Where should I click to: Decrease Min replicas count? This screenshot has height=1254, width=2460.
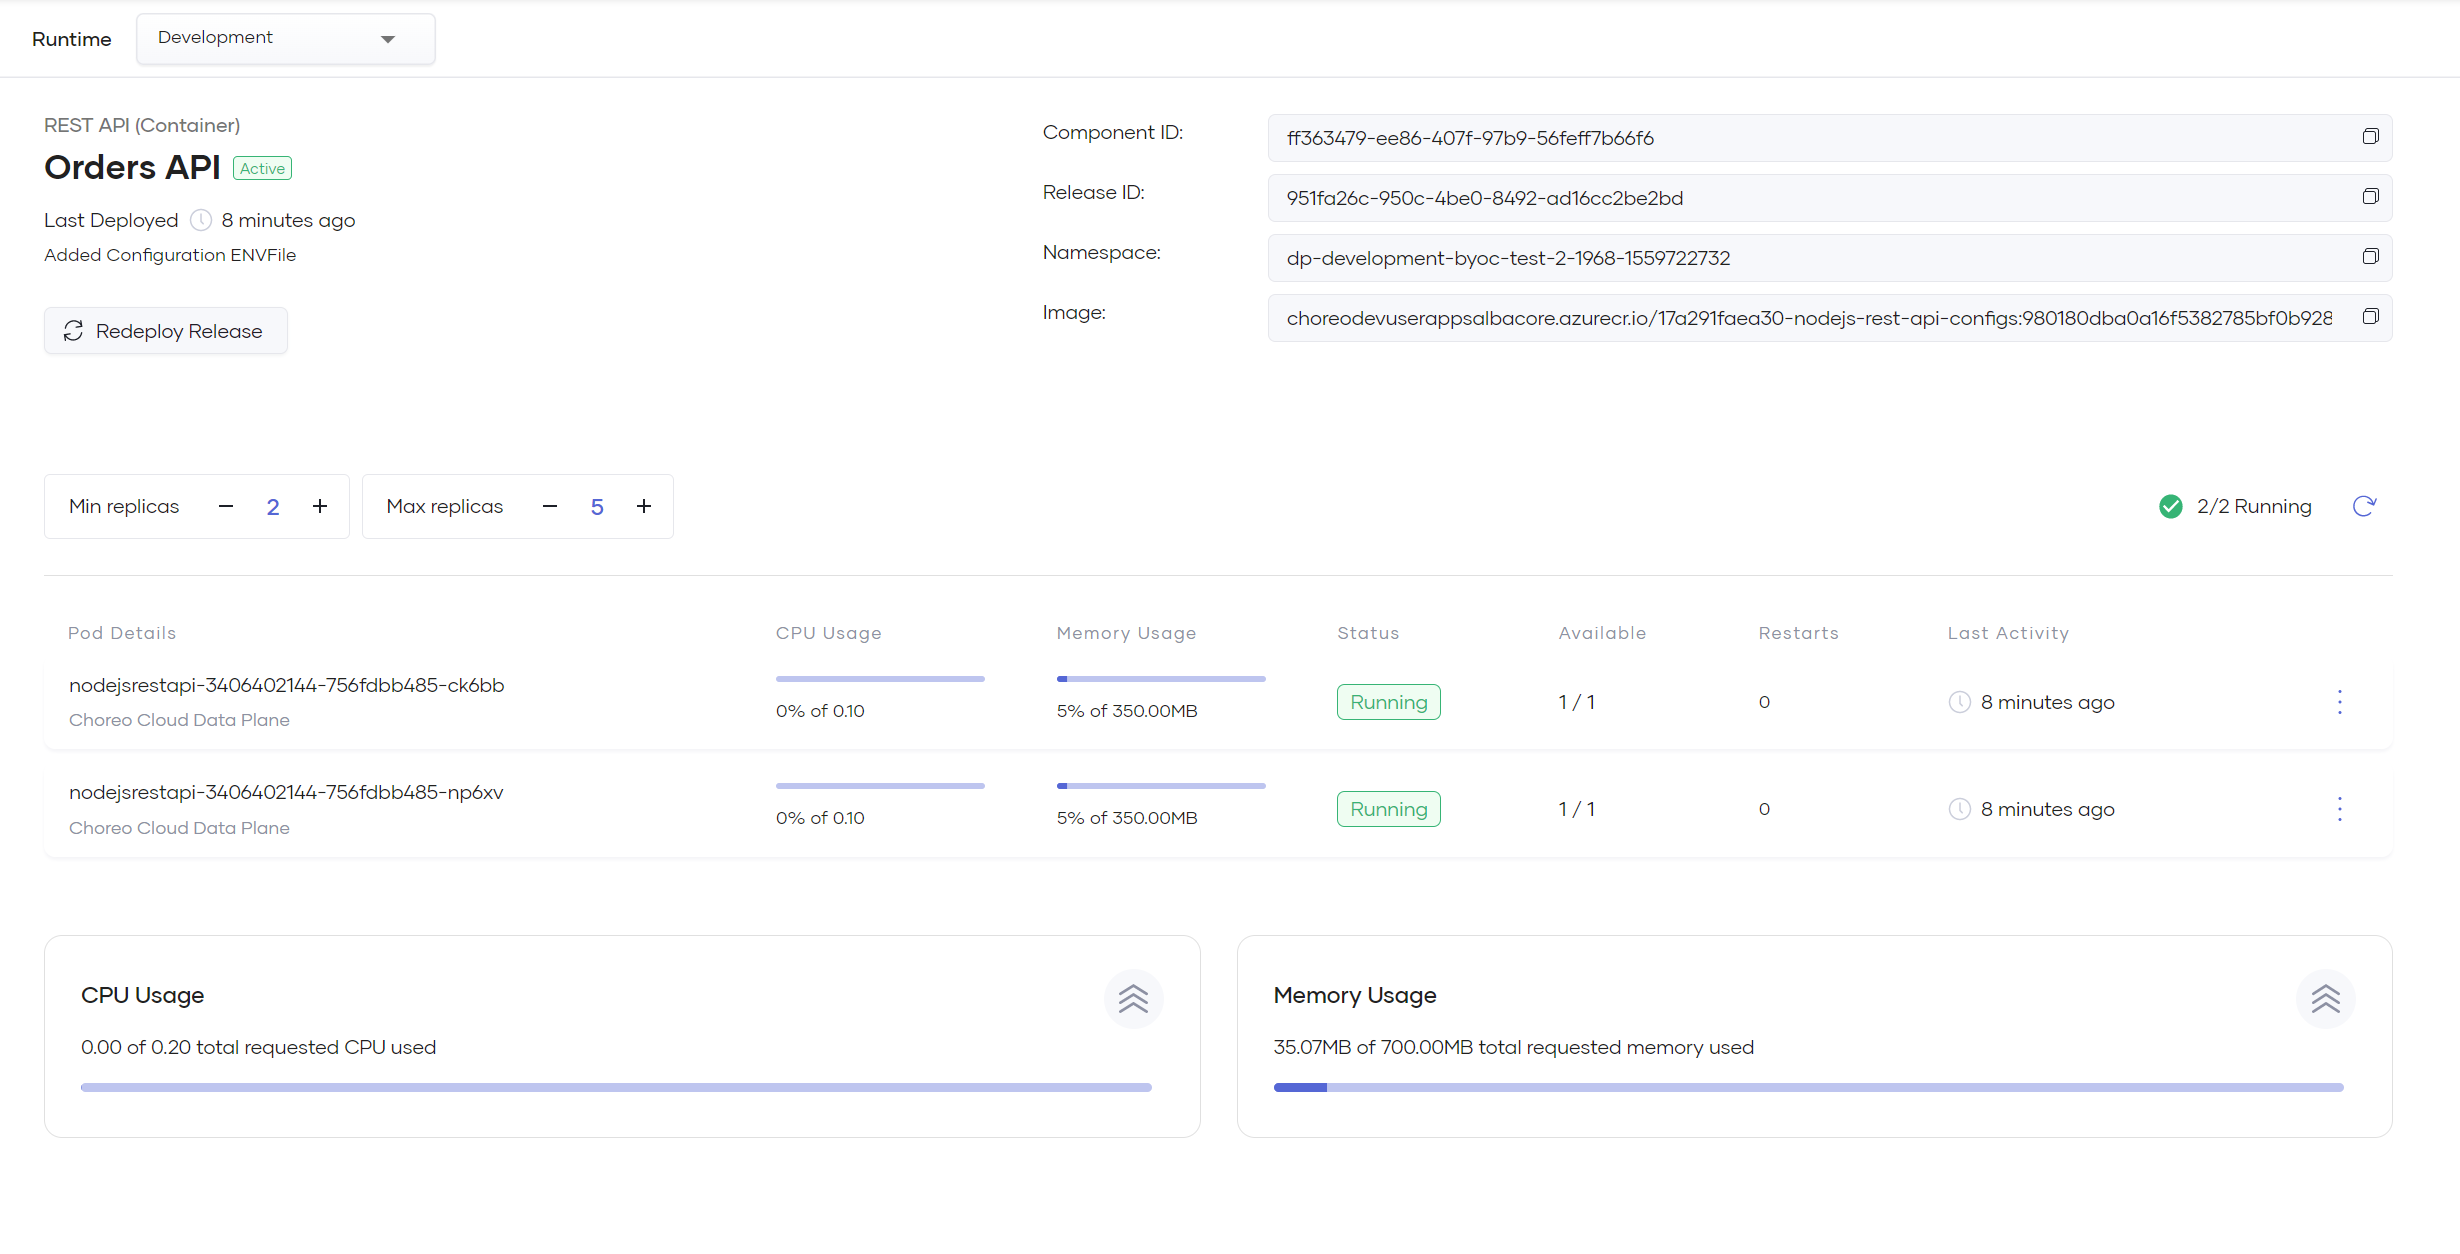(226, 507)
